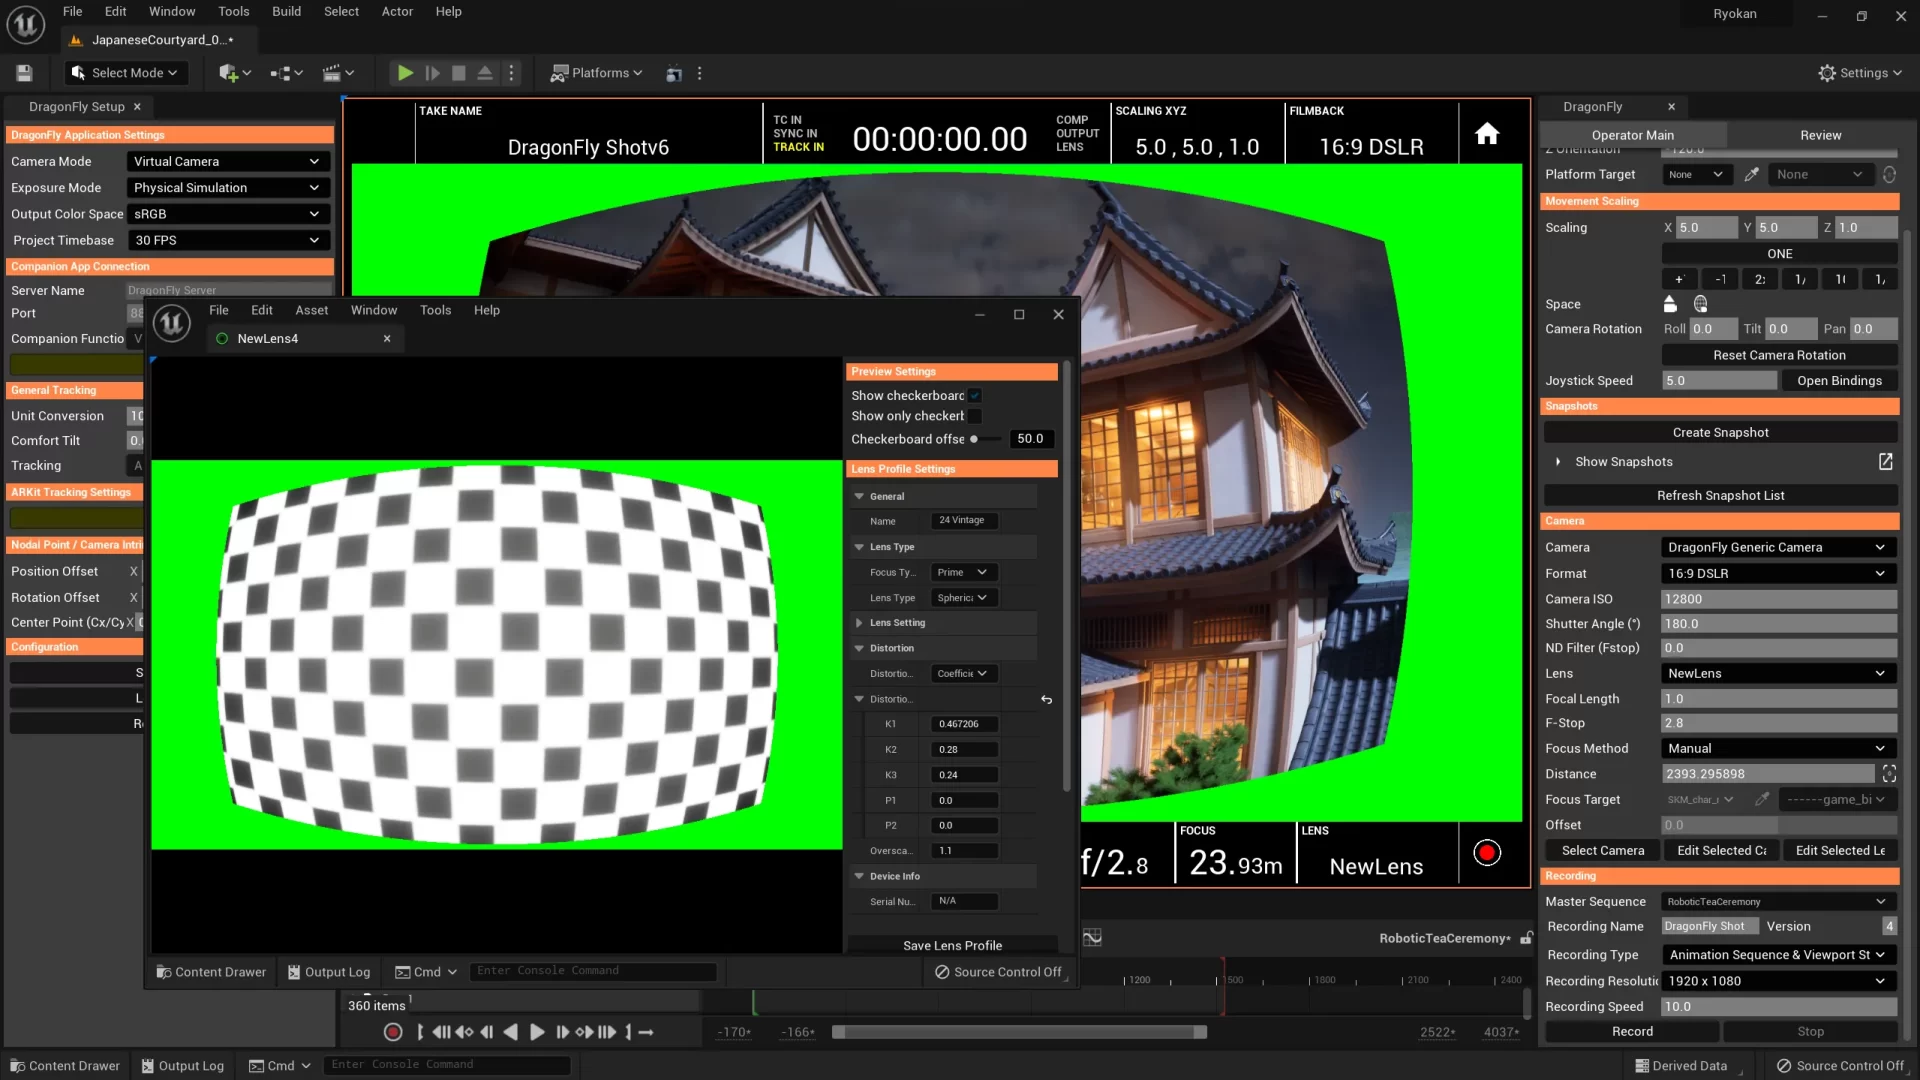Click the Select Camera button

pyautogui.click(x=1602, y=850)
